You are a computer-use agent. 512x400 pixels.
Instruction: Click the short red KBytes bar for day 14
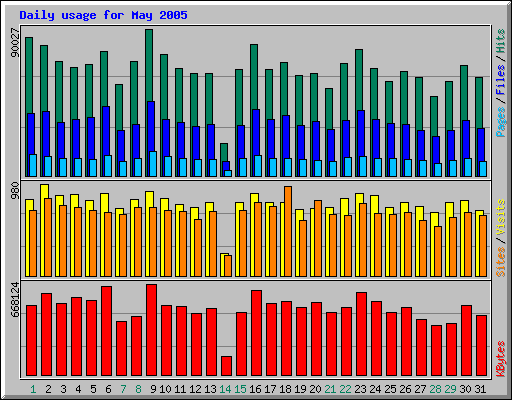coord(226,366)
